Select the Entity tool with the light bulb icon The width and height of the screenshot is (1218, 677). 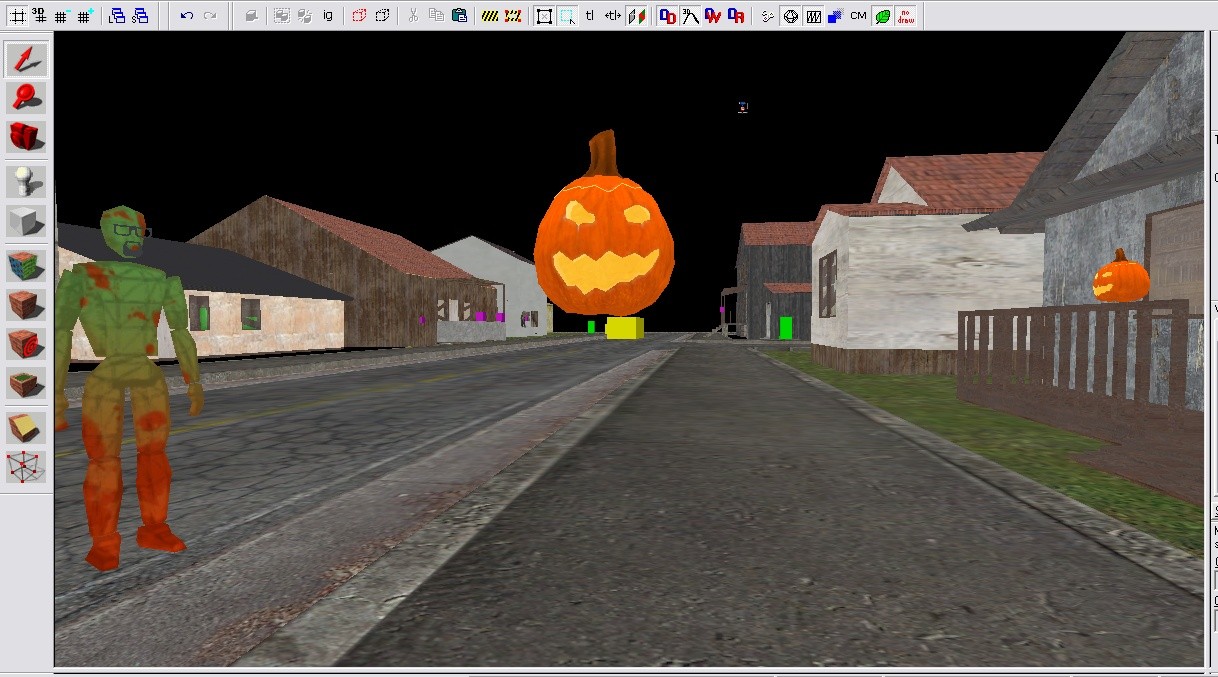click(26, 182)
